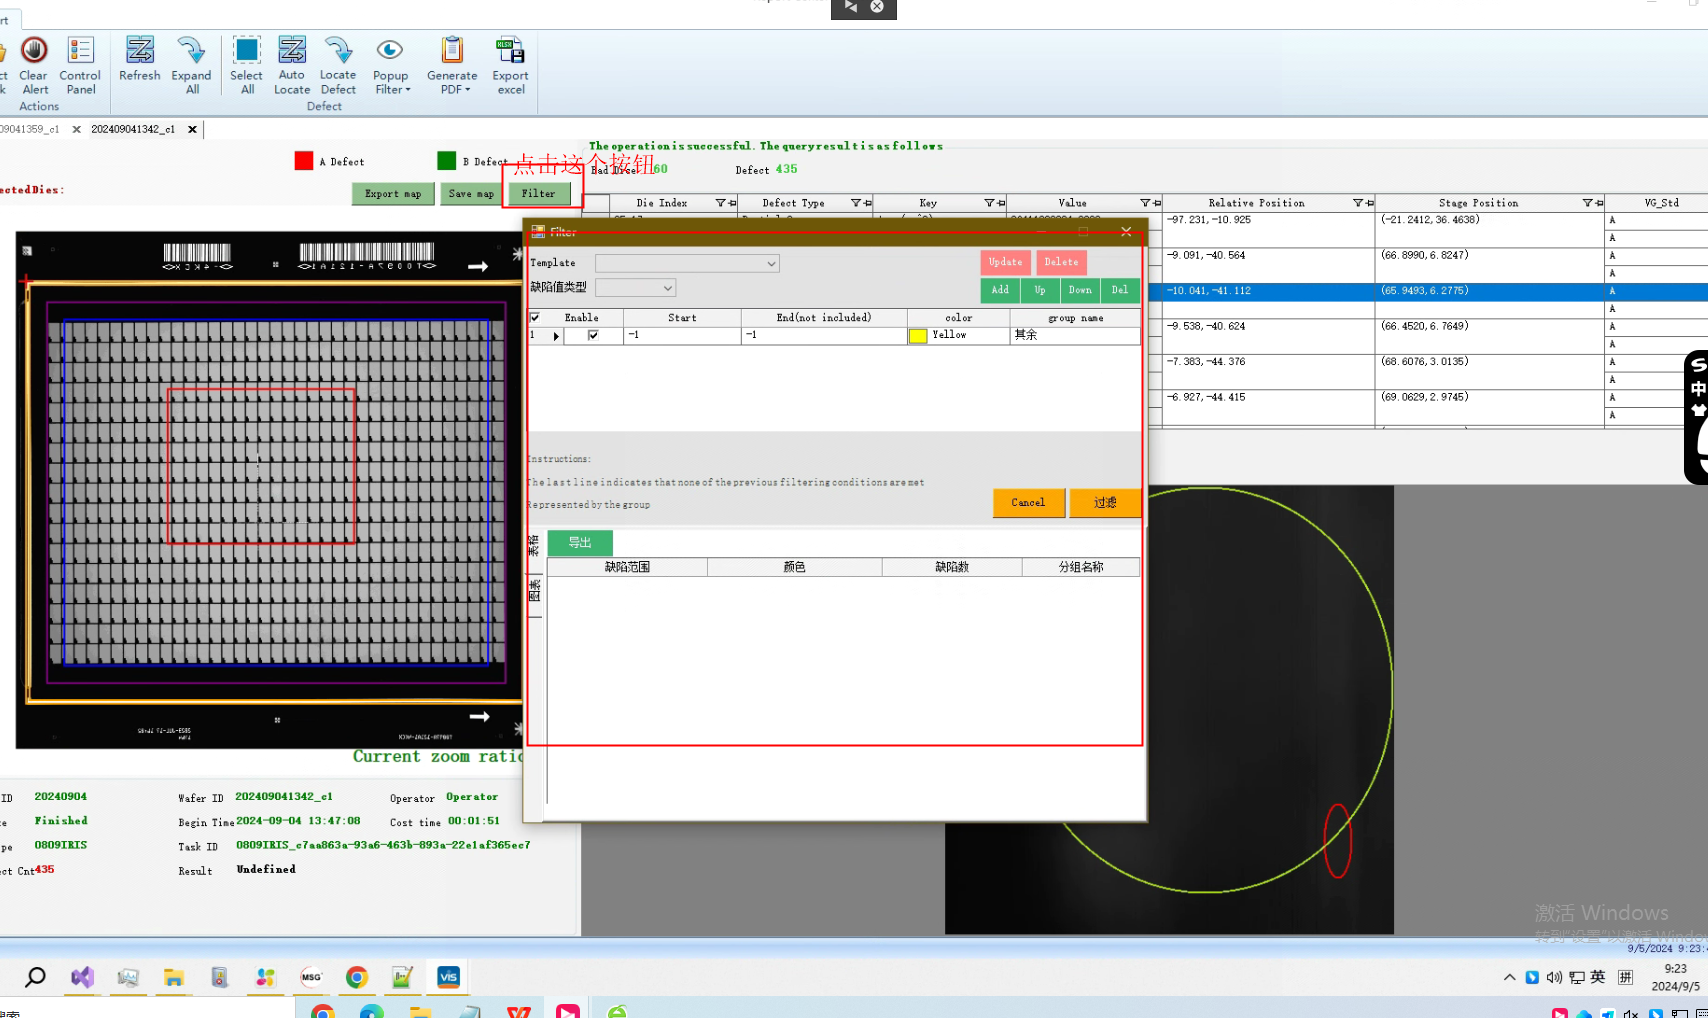Click the Key column filter icon

click(x=989, y=203)
